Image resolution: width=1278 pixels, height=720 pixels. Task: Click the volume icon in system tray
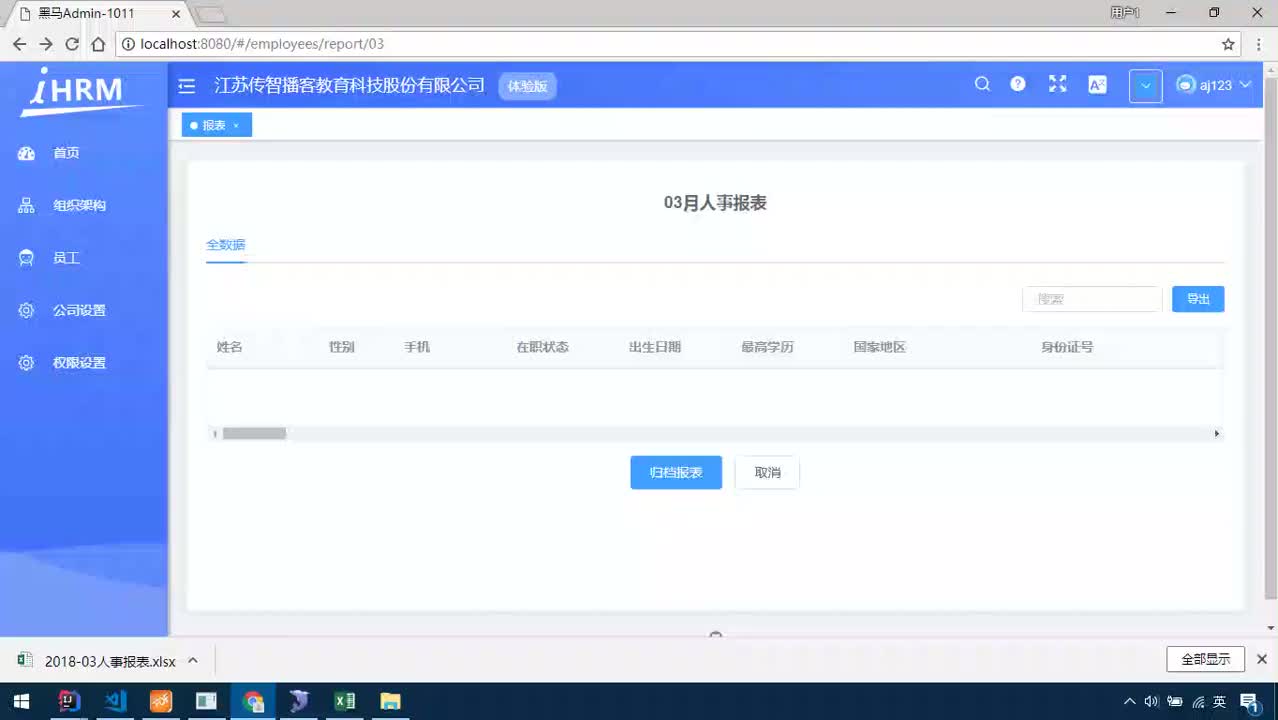pyautogui.click(x=1151, y=701)
